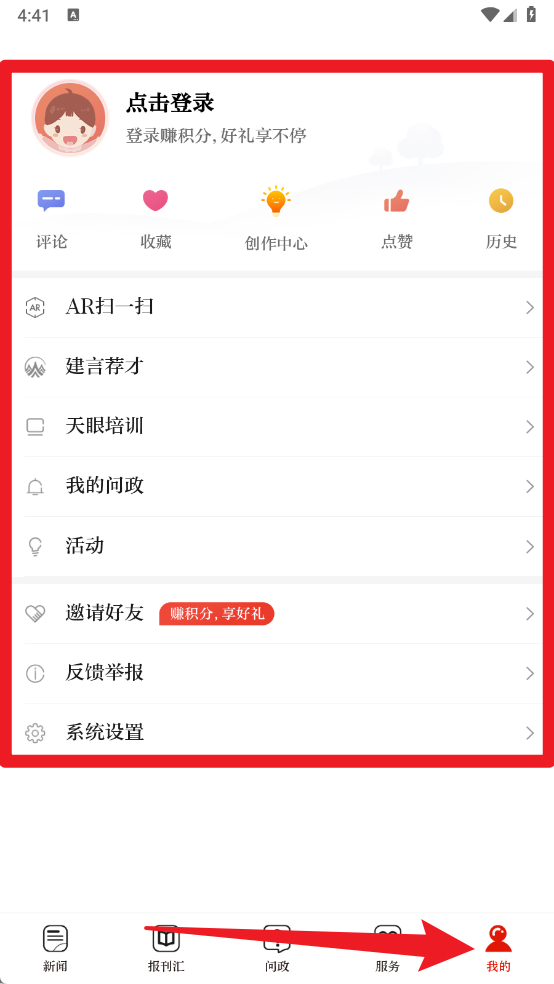The width and height of the screenshot is (554, 984).
Task: Open 收藏 favorites heart icon
Action: (x=155, y=201)
